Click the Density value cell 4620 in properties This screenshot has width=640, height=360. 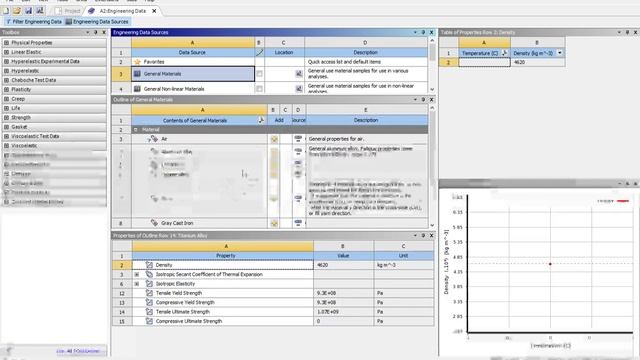click(344, 265)
